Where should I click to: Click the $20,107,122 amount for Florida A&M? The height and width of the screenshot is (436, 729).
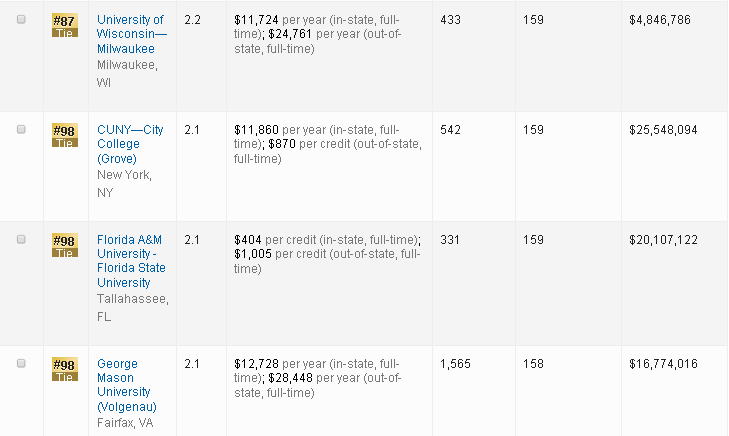click(663, 240)
